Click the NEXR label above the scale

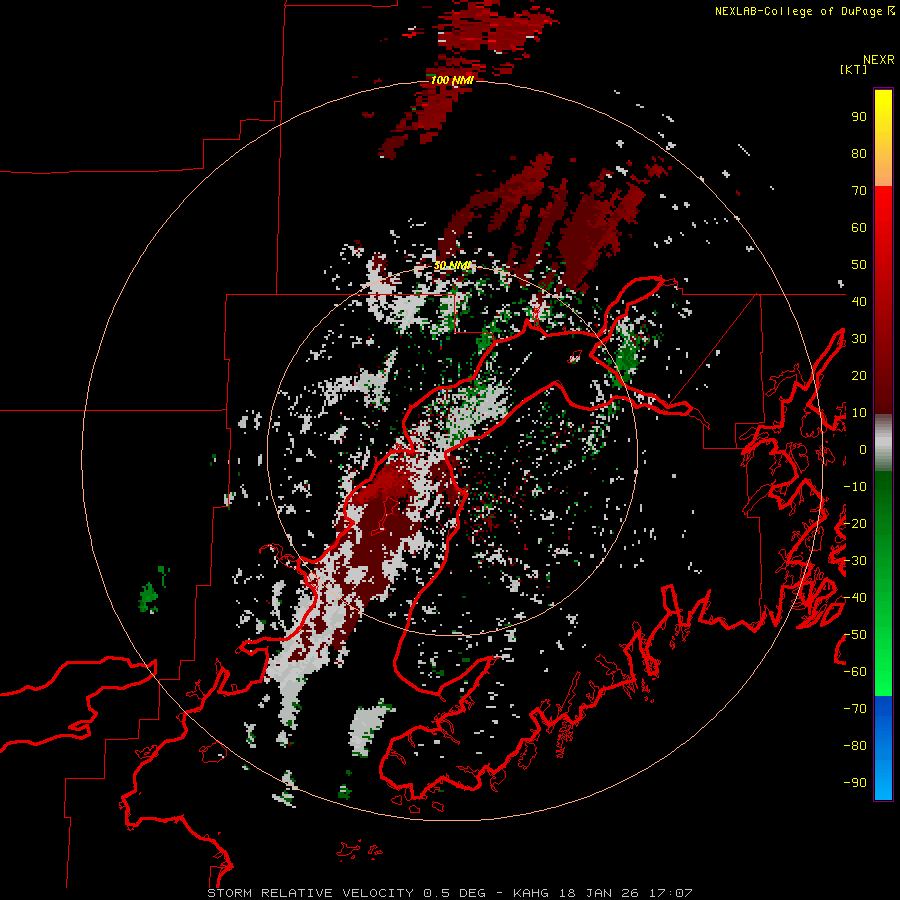[879, 60]
